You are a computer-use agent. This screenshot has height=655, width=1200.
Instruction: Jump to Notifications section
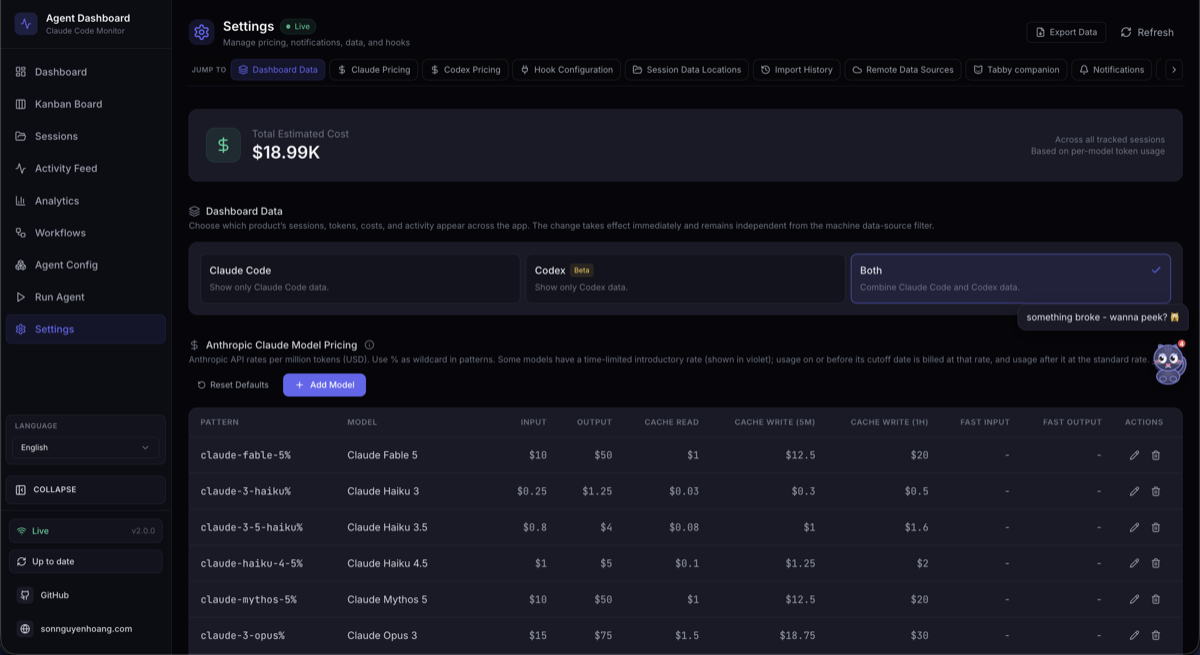1111,70
